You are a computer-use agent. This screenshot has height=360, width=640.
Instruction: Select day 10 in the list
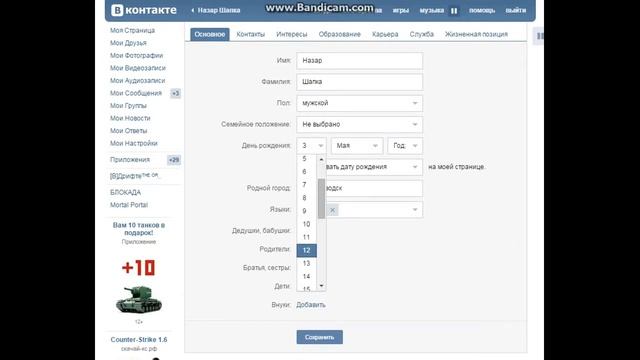[x=307, y=224]
